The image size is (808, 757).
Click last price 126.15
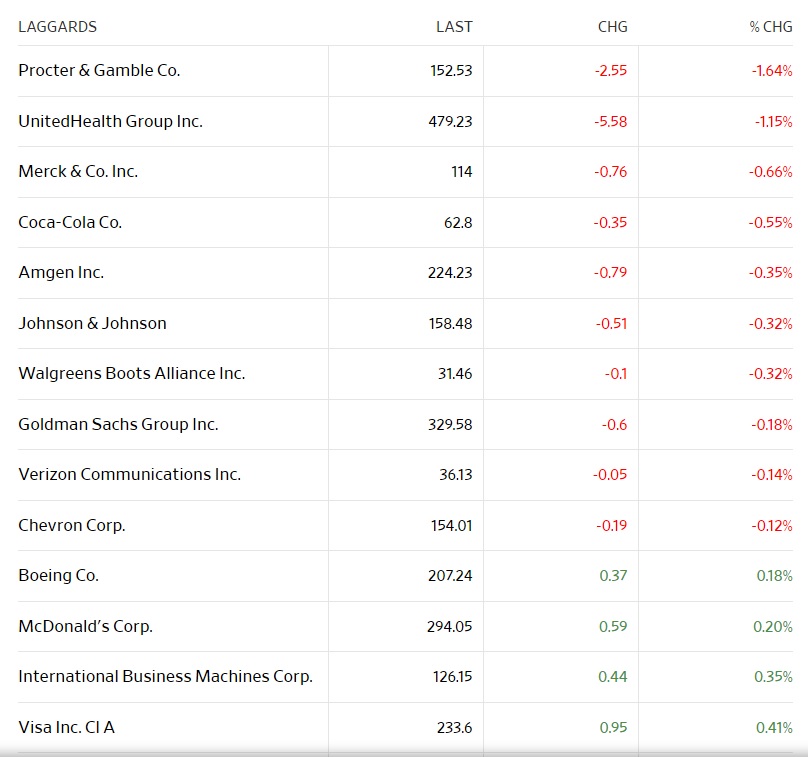point(452,677)
